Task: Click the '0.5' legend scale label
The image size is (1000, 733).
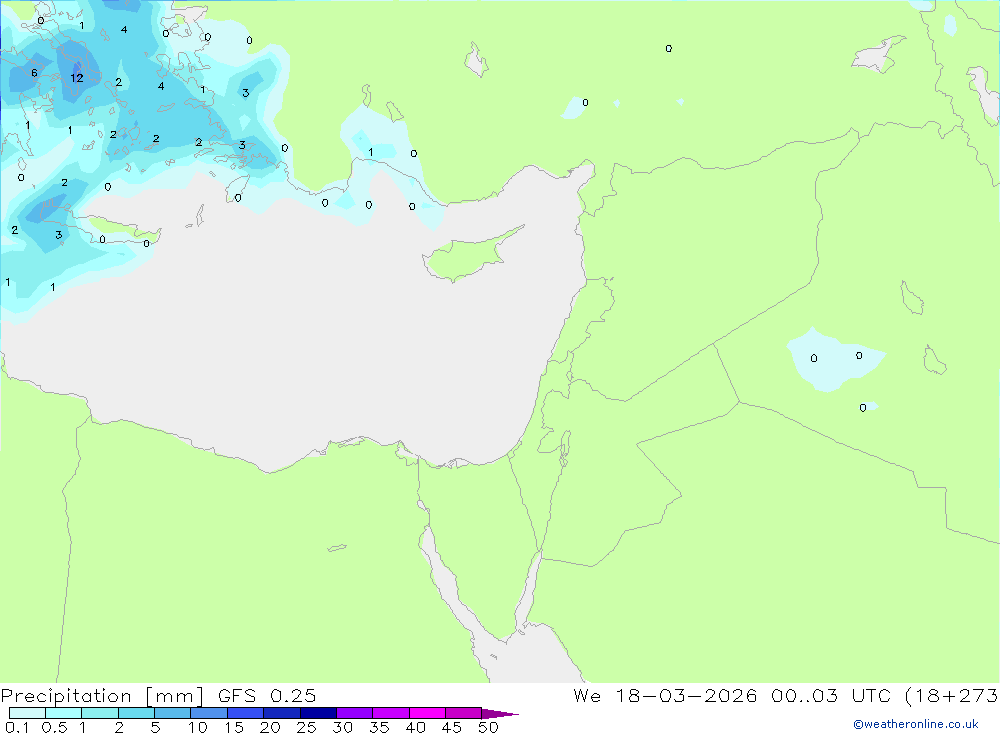Action: tap(54, 727)
